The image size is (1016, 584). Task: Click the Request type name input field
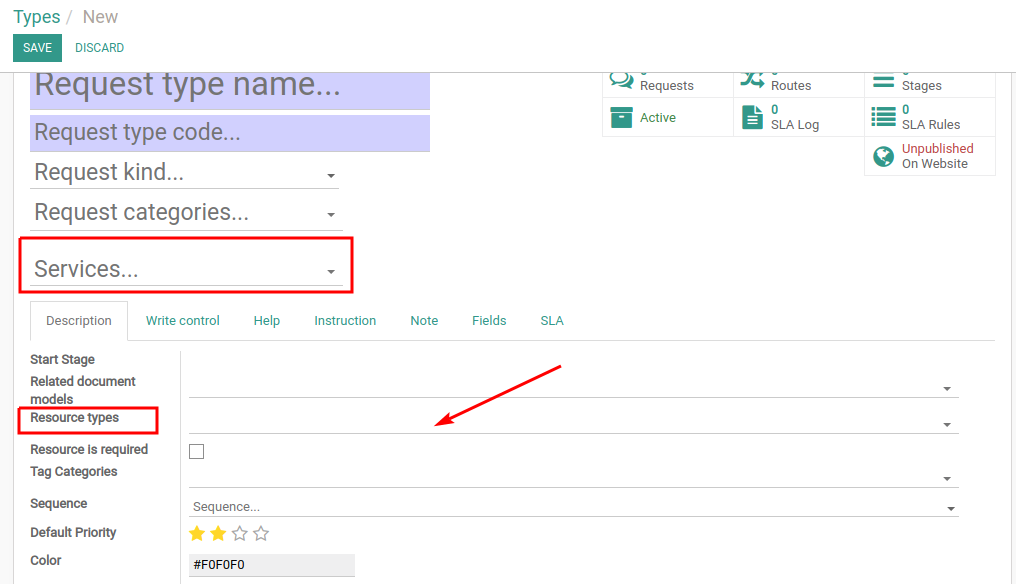pos(230,84)
